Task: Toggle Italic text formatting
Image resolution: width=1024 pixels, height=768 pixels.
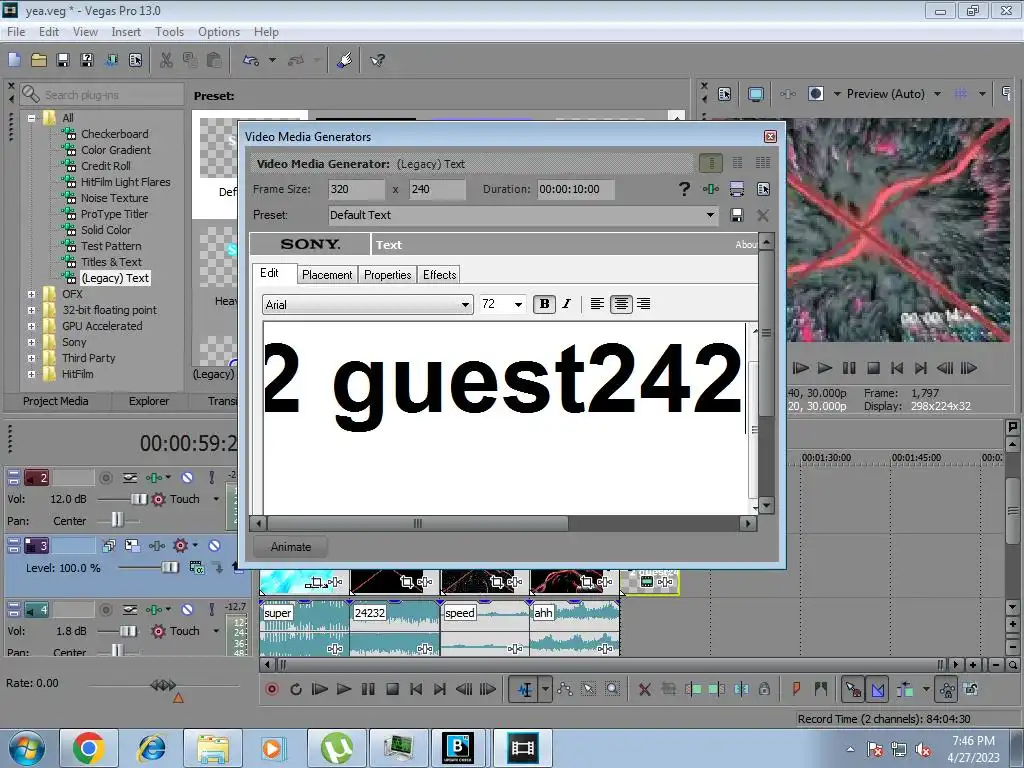Action: click(x=566, y=304)
